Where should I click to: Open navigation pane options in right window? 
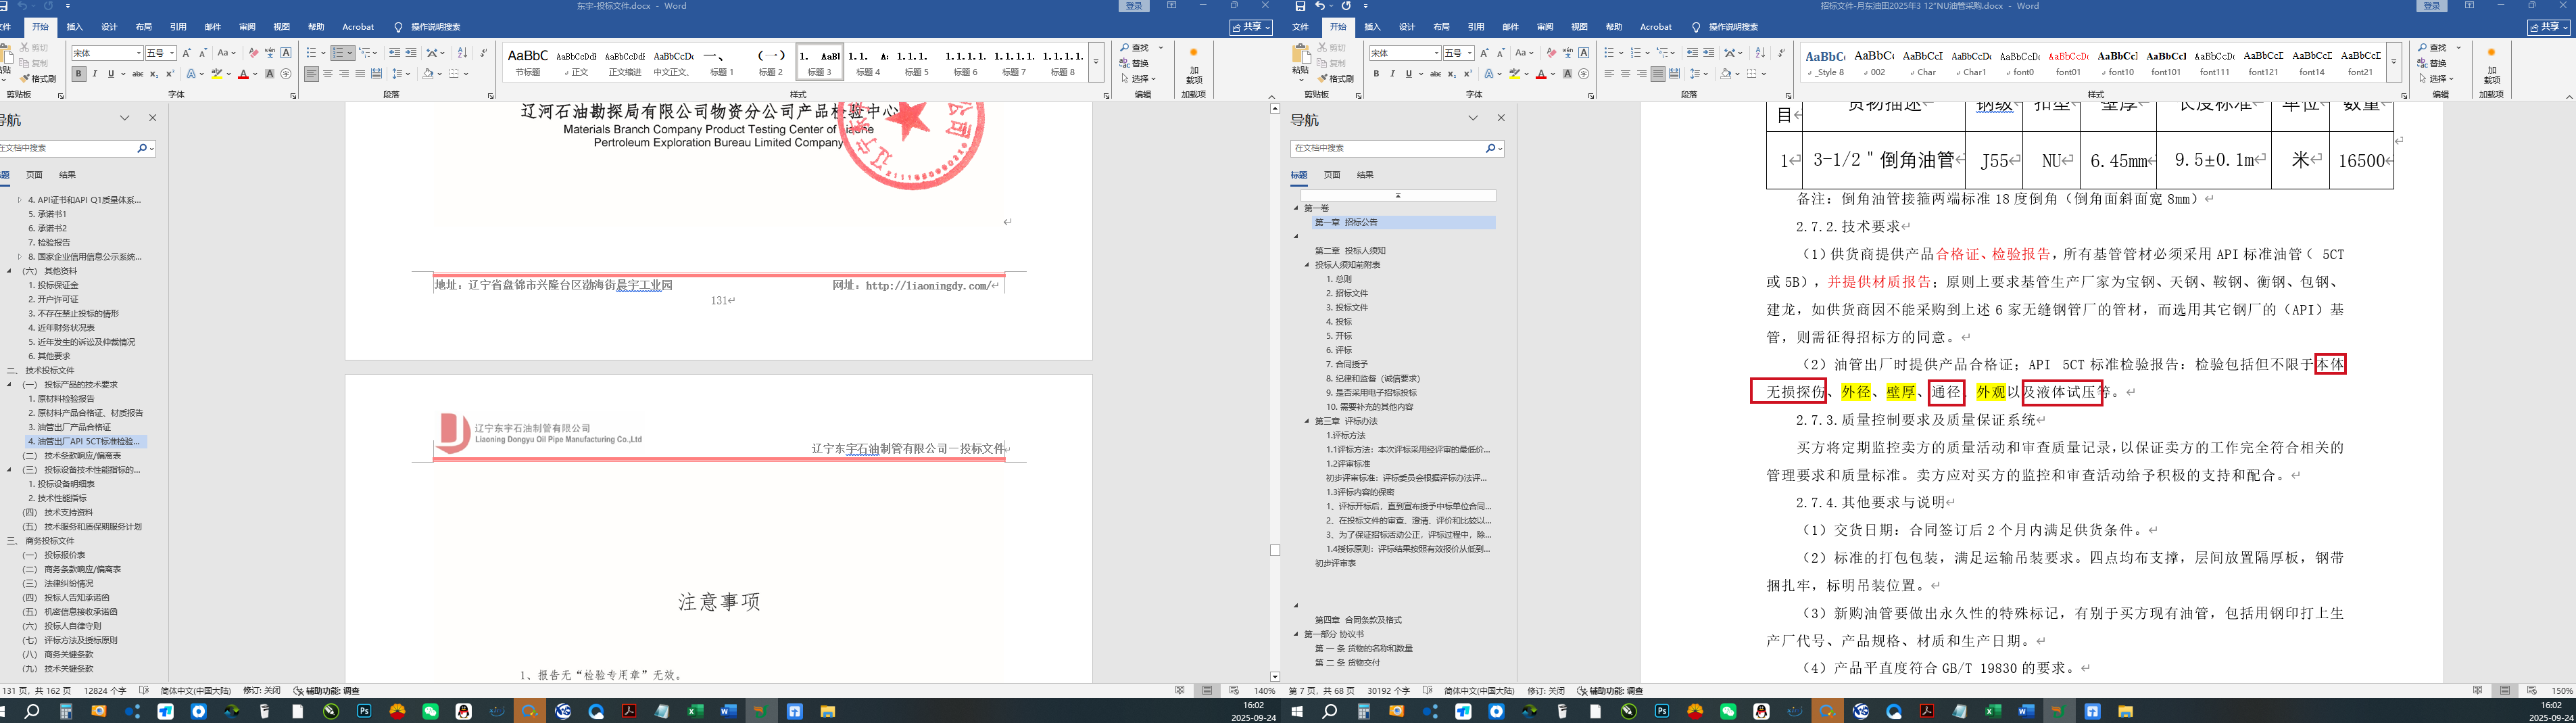pyautogui.click(x=1473, y=118)
